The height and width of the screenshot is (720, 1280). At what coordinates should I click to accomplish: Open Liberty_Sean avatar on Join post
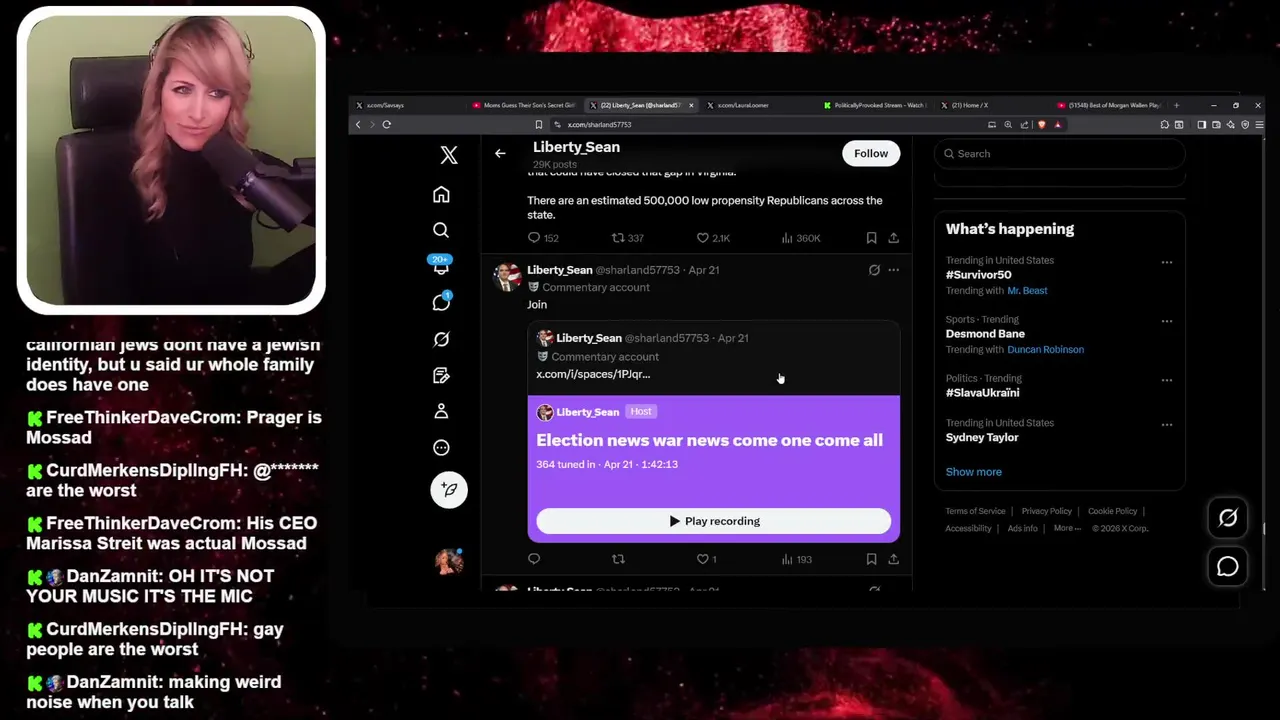click(508, 277)
